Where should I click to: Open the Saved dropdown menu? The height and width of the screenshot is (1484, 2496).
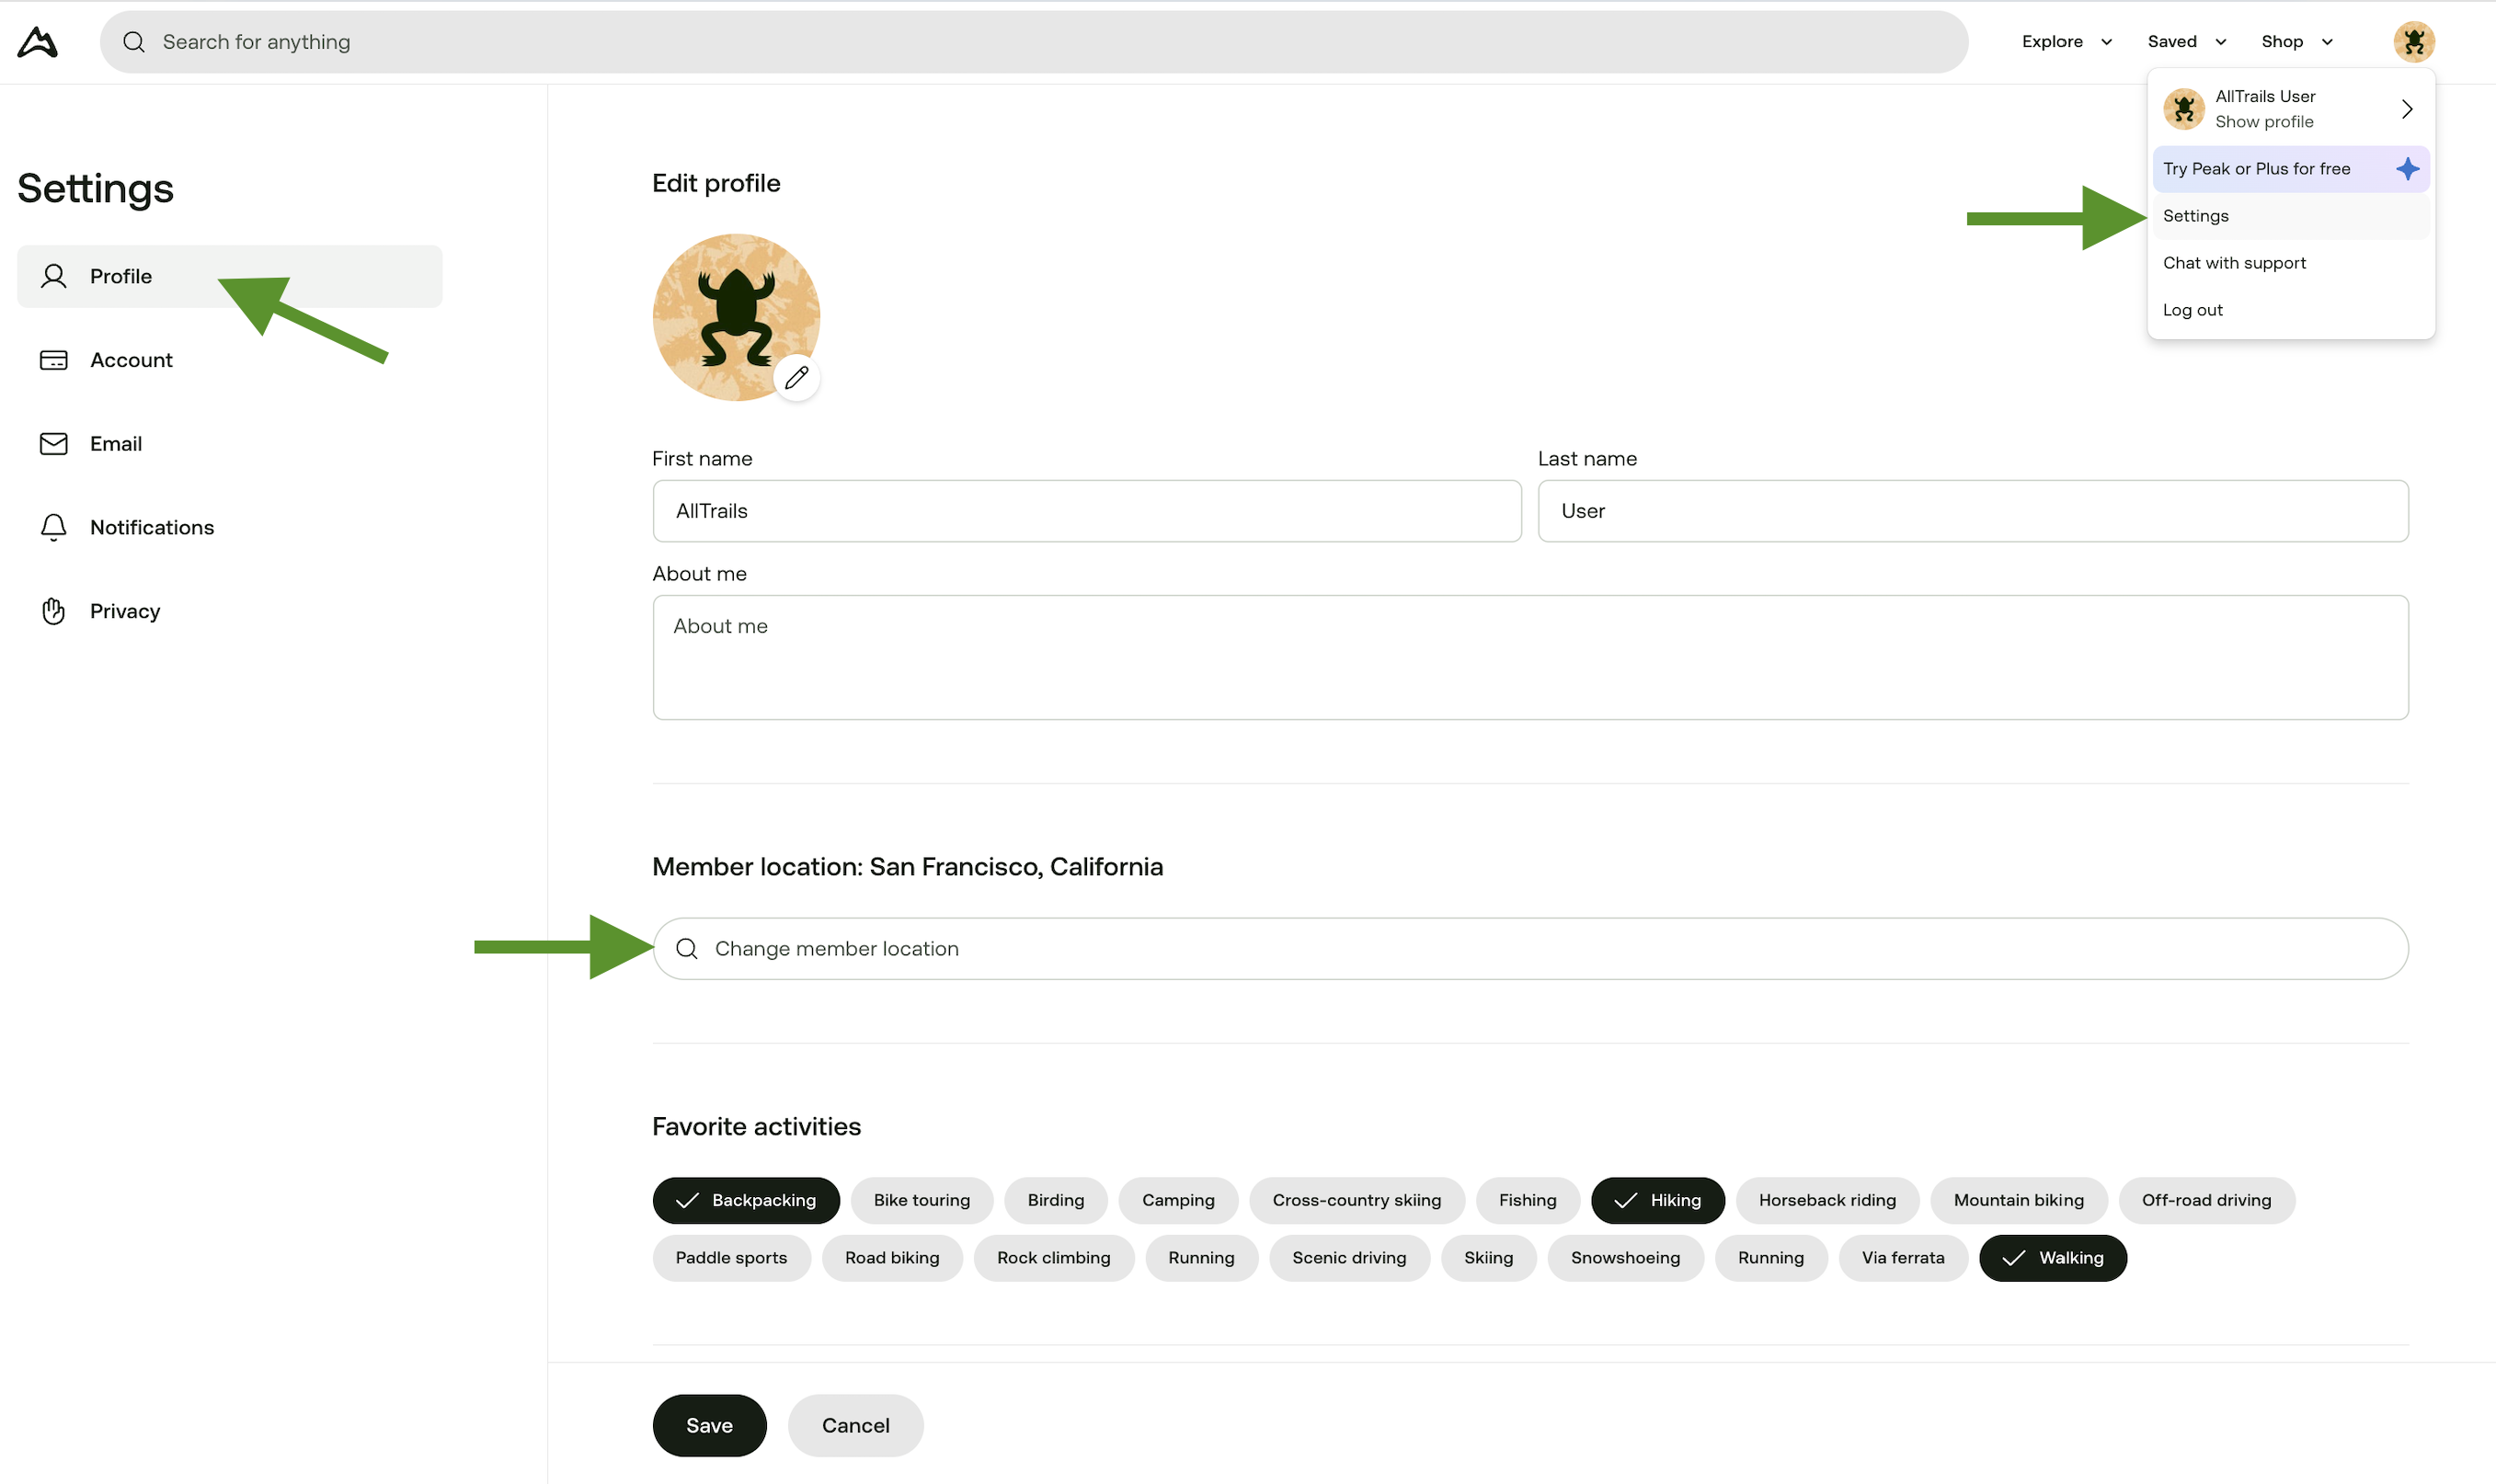[2187, 42]
